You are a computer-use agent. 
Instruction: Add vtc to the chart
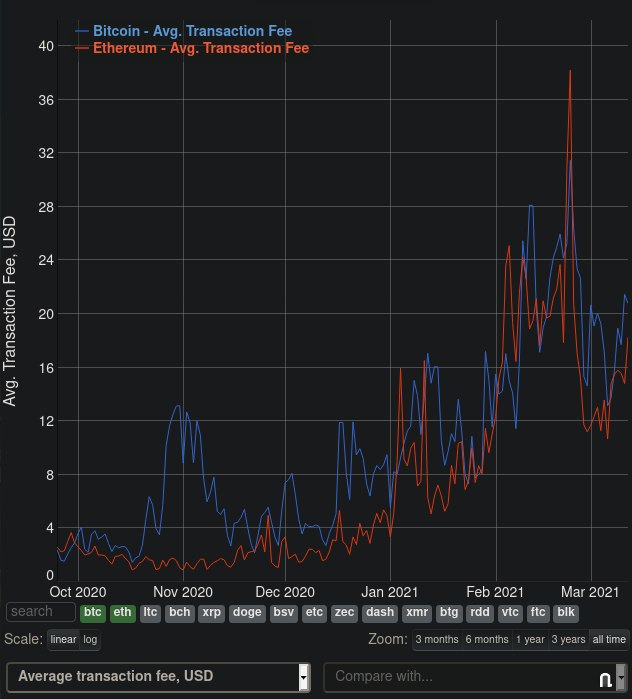(x=510, y=613)
